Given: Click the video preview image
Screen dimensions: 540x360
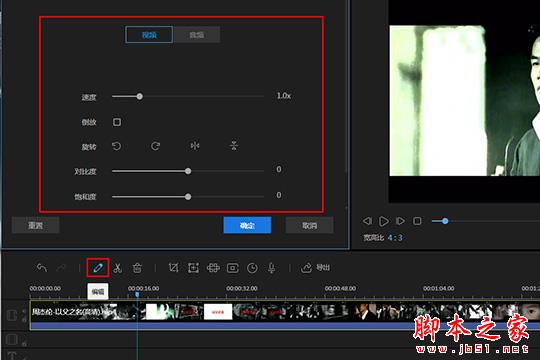Looking at the screenshot, I should click(x=465, y=101).
